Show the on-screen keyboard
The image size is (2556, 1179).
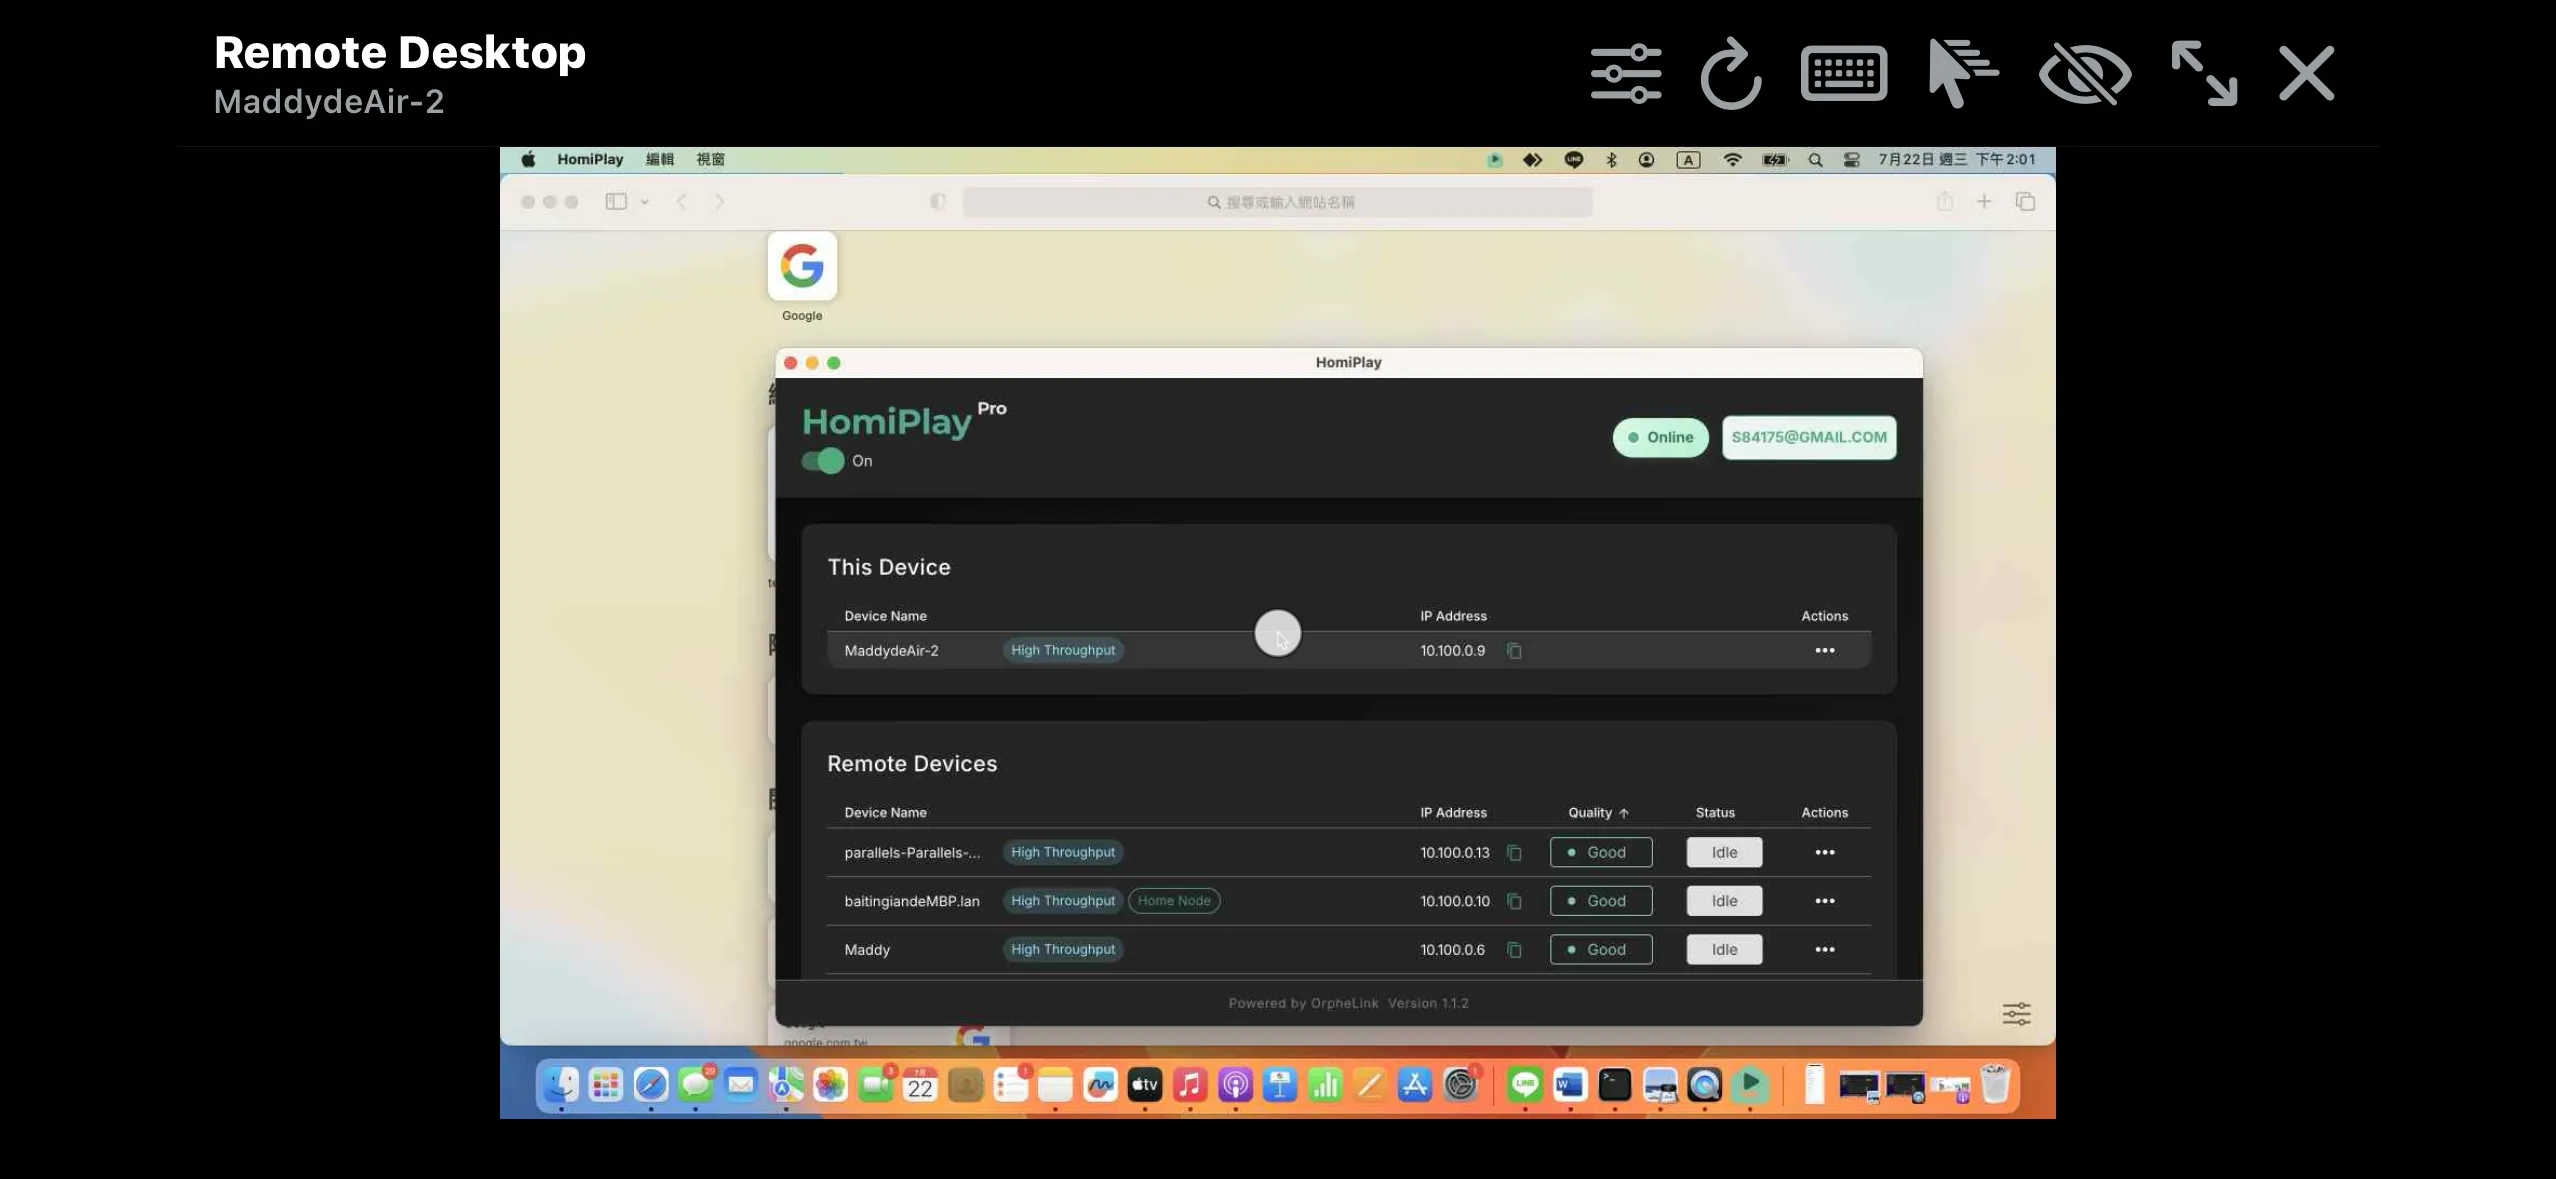[x=1844, y=73]
